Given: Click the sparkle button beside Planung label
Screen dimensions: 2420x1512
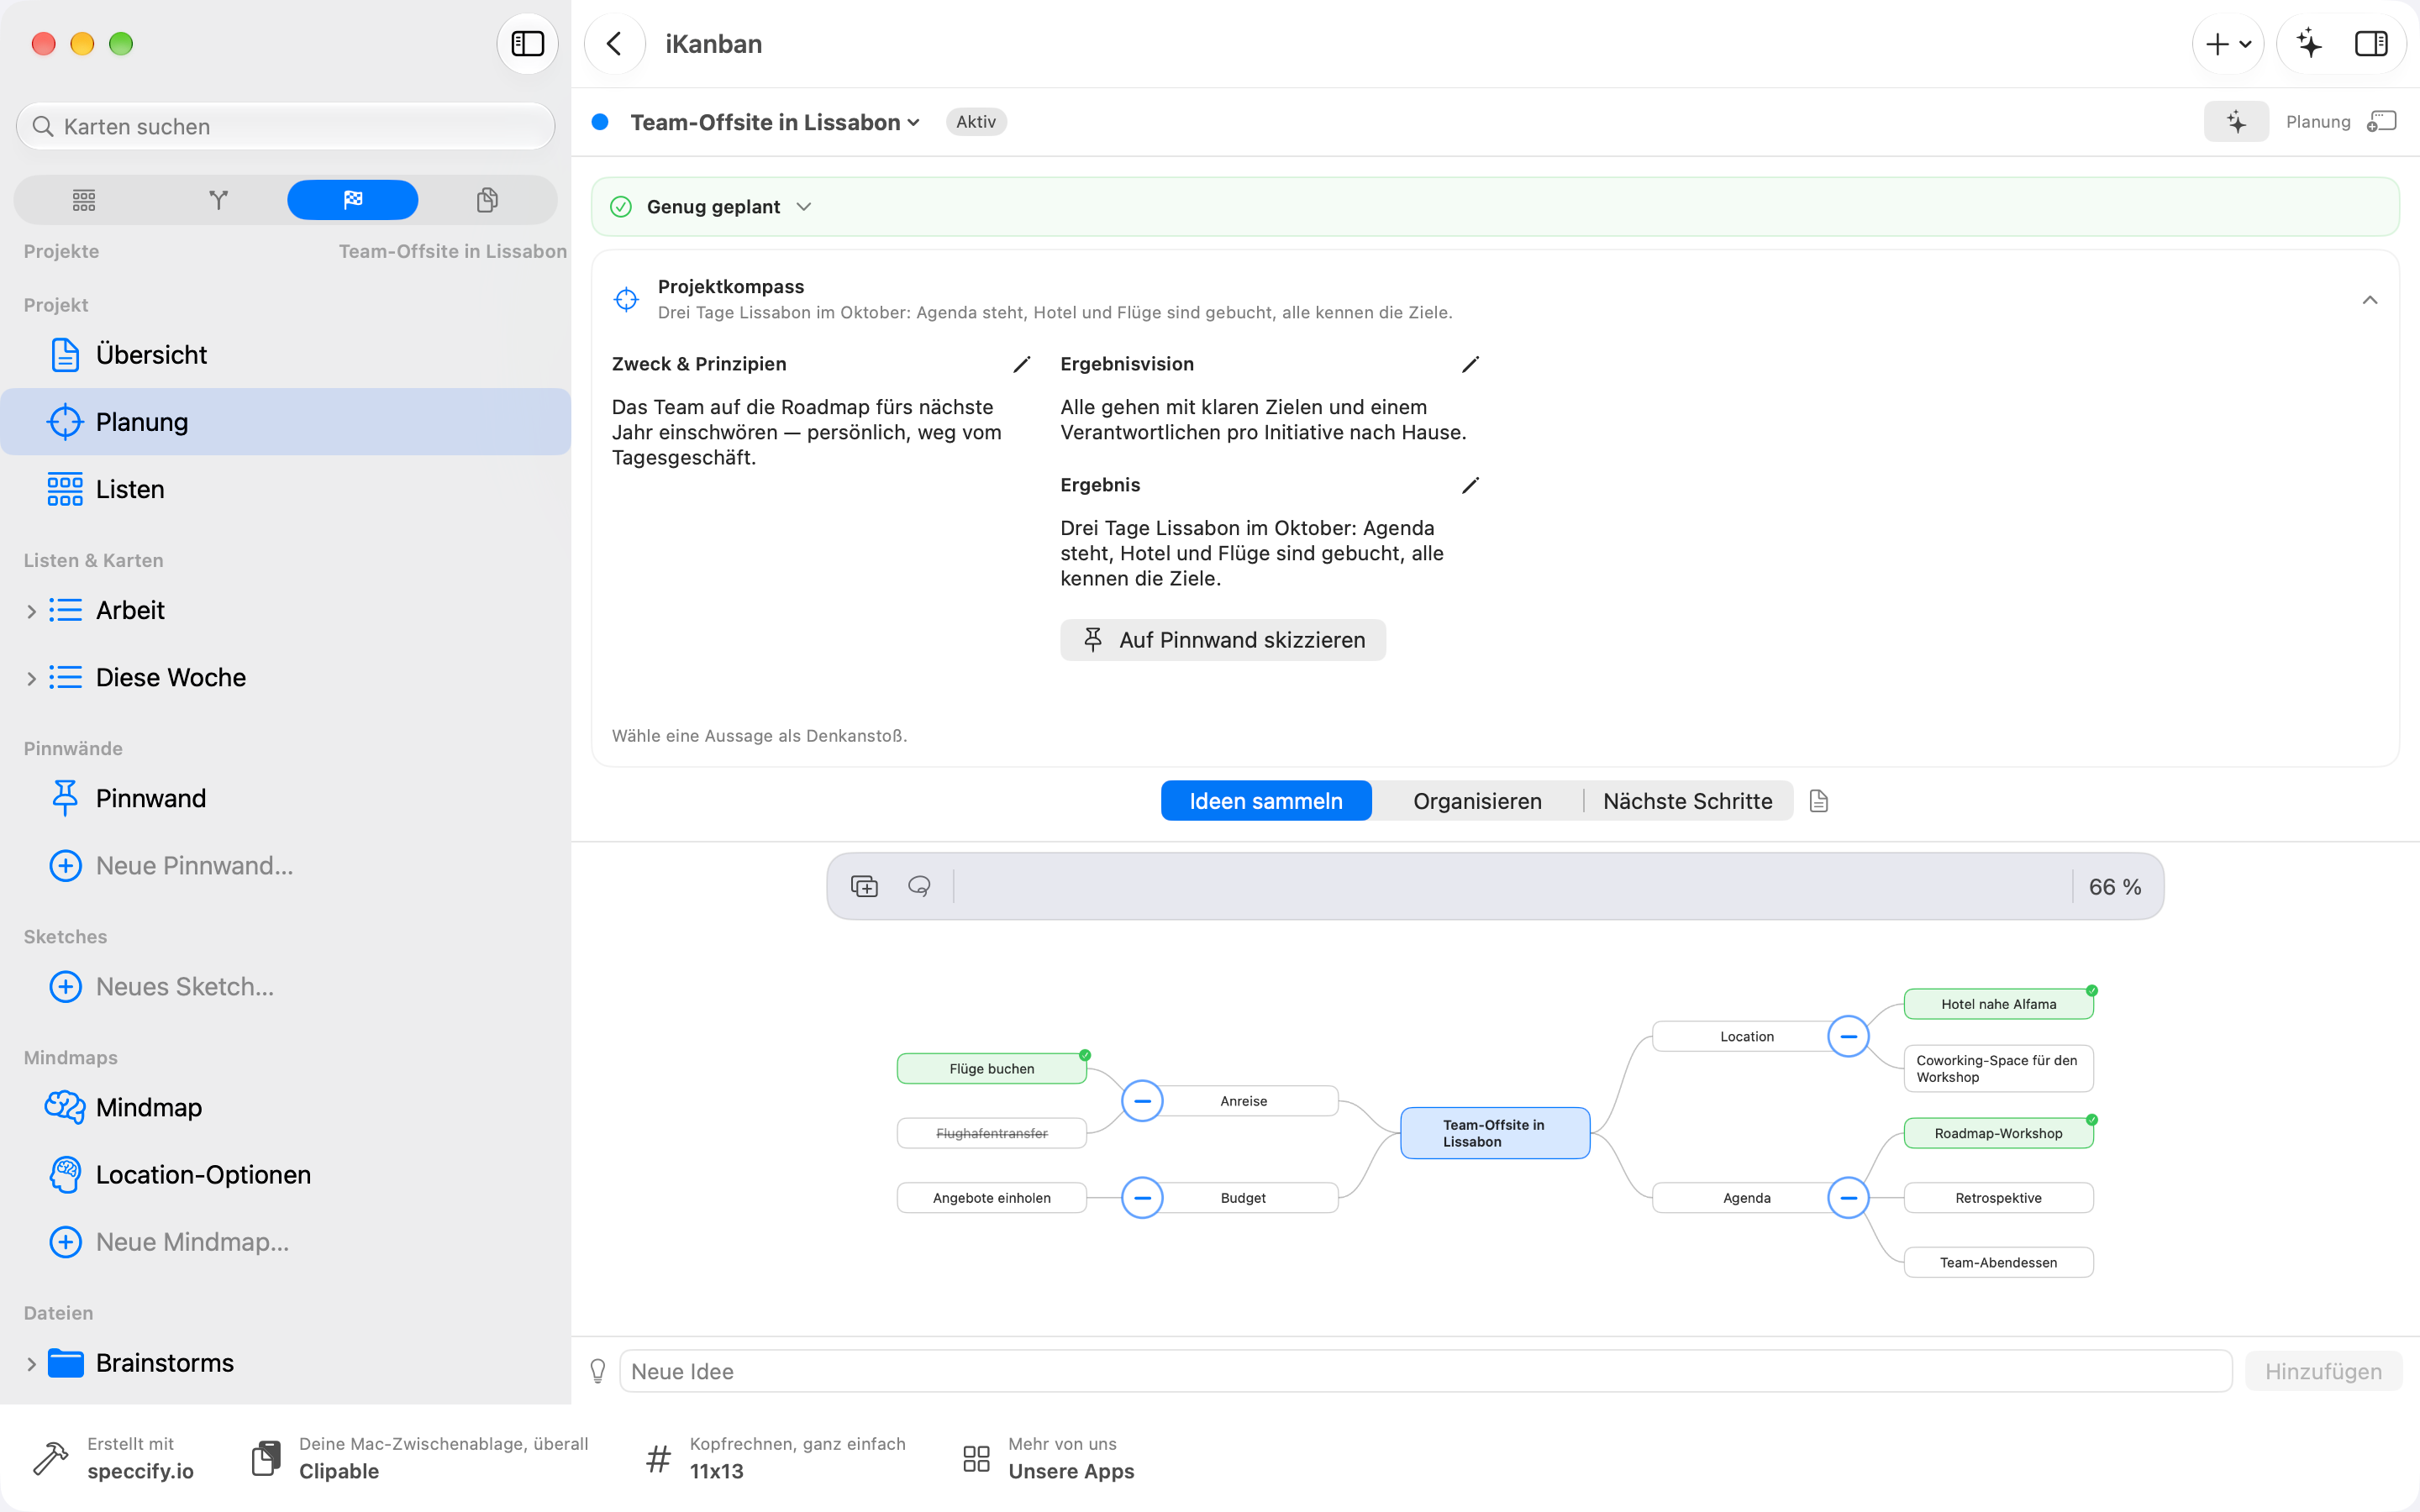Looking at the screenshot, I should click(2236, 122).
